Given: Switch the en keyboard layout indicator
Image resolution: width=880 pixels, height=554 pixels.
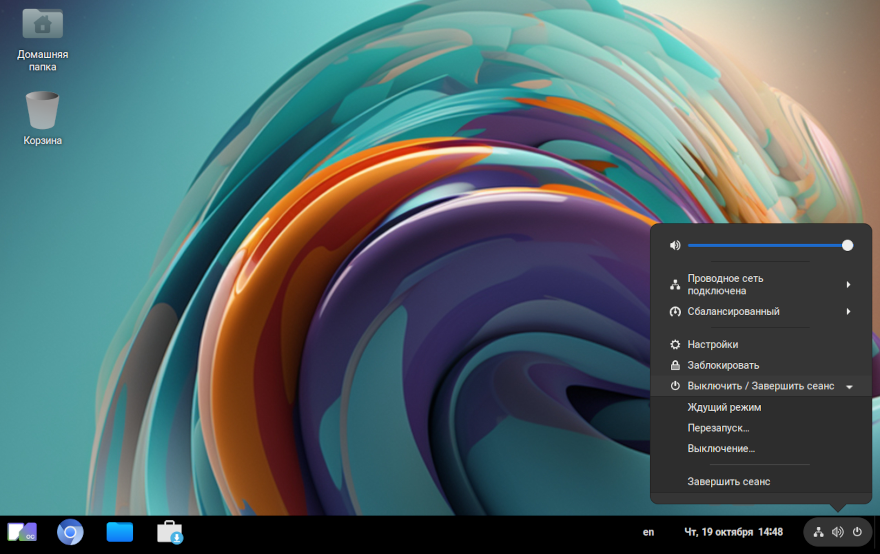Looking at the screenshot, I should click(x=648, y=532).
